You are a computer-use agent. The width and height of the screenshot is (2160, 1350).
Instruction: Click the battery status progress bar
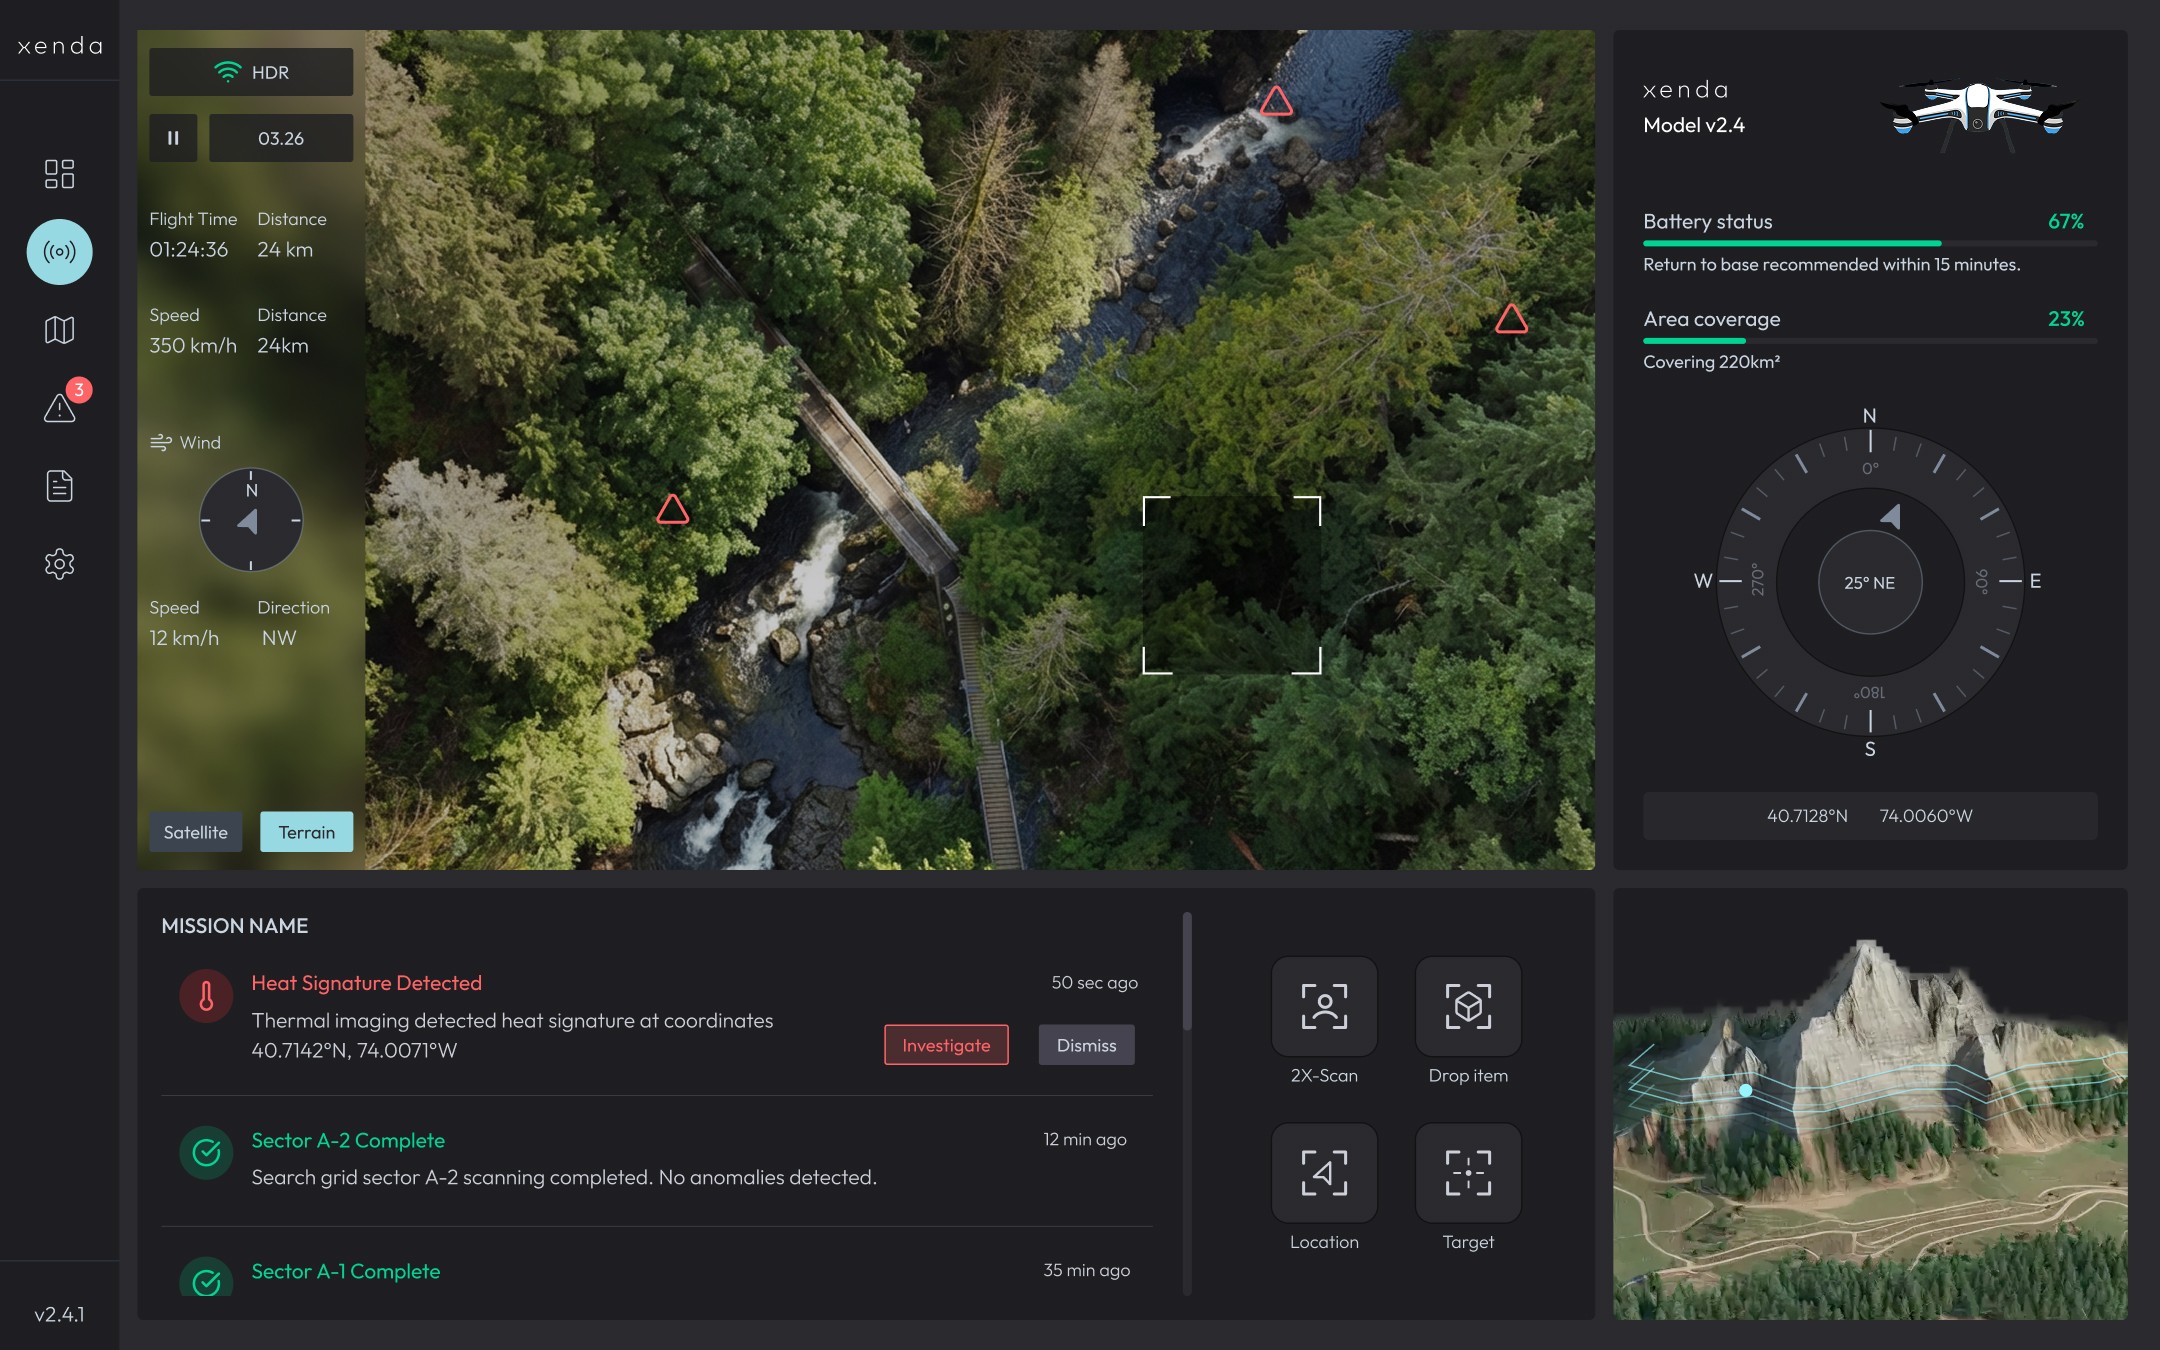tap(1869, 243)
